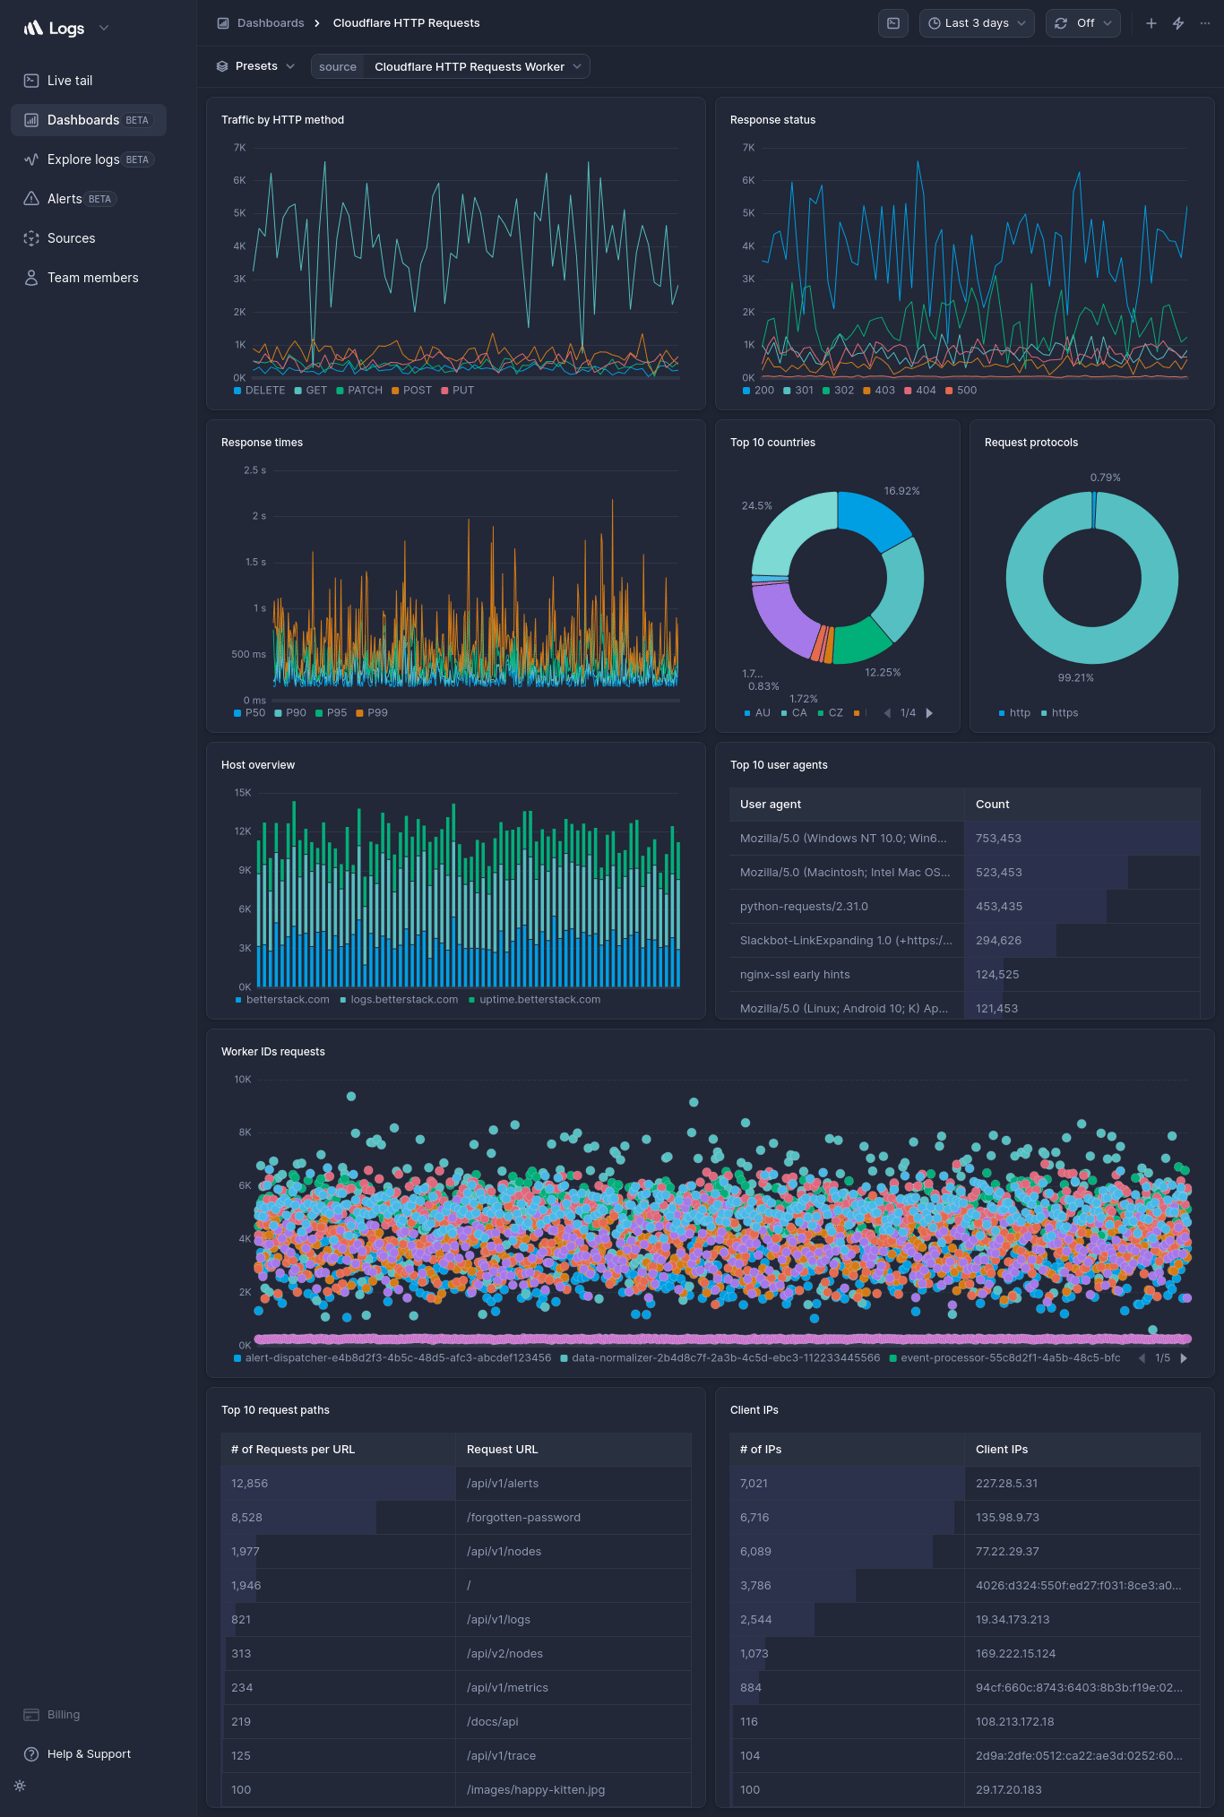This screenshot has width=1224, height=1817.
Task: Go to previous page of worker IDs legend
Action: click(x=1142, y=1358)
